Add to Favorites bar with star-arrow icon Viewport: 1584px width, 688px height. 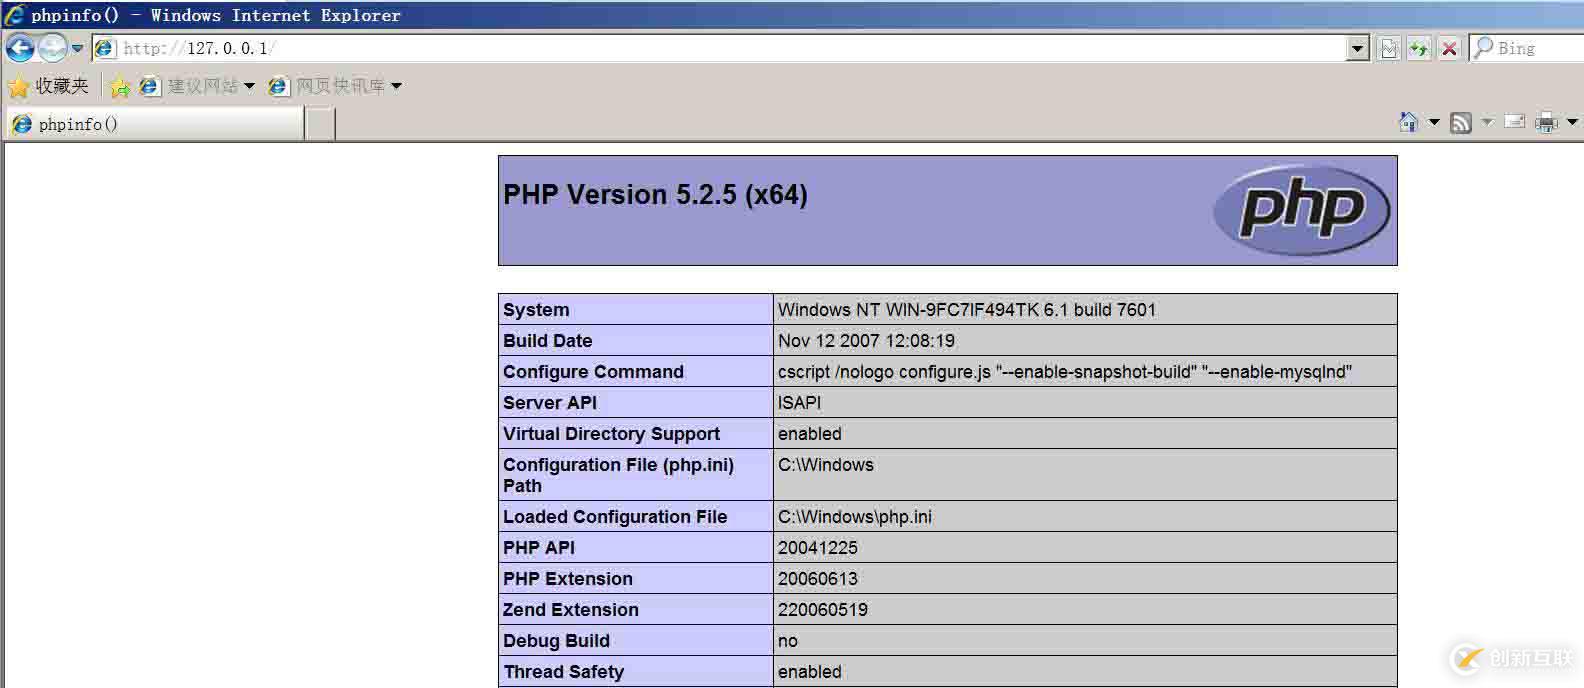click(120, 87)
